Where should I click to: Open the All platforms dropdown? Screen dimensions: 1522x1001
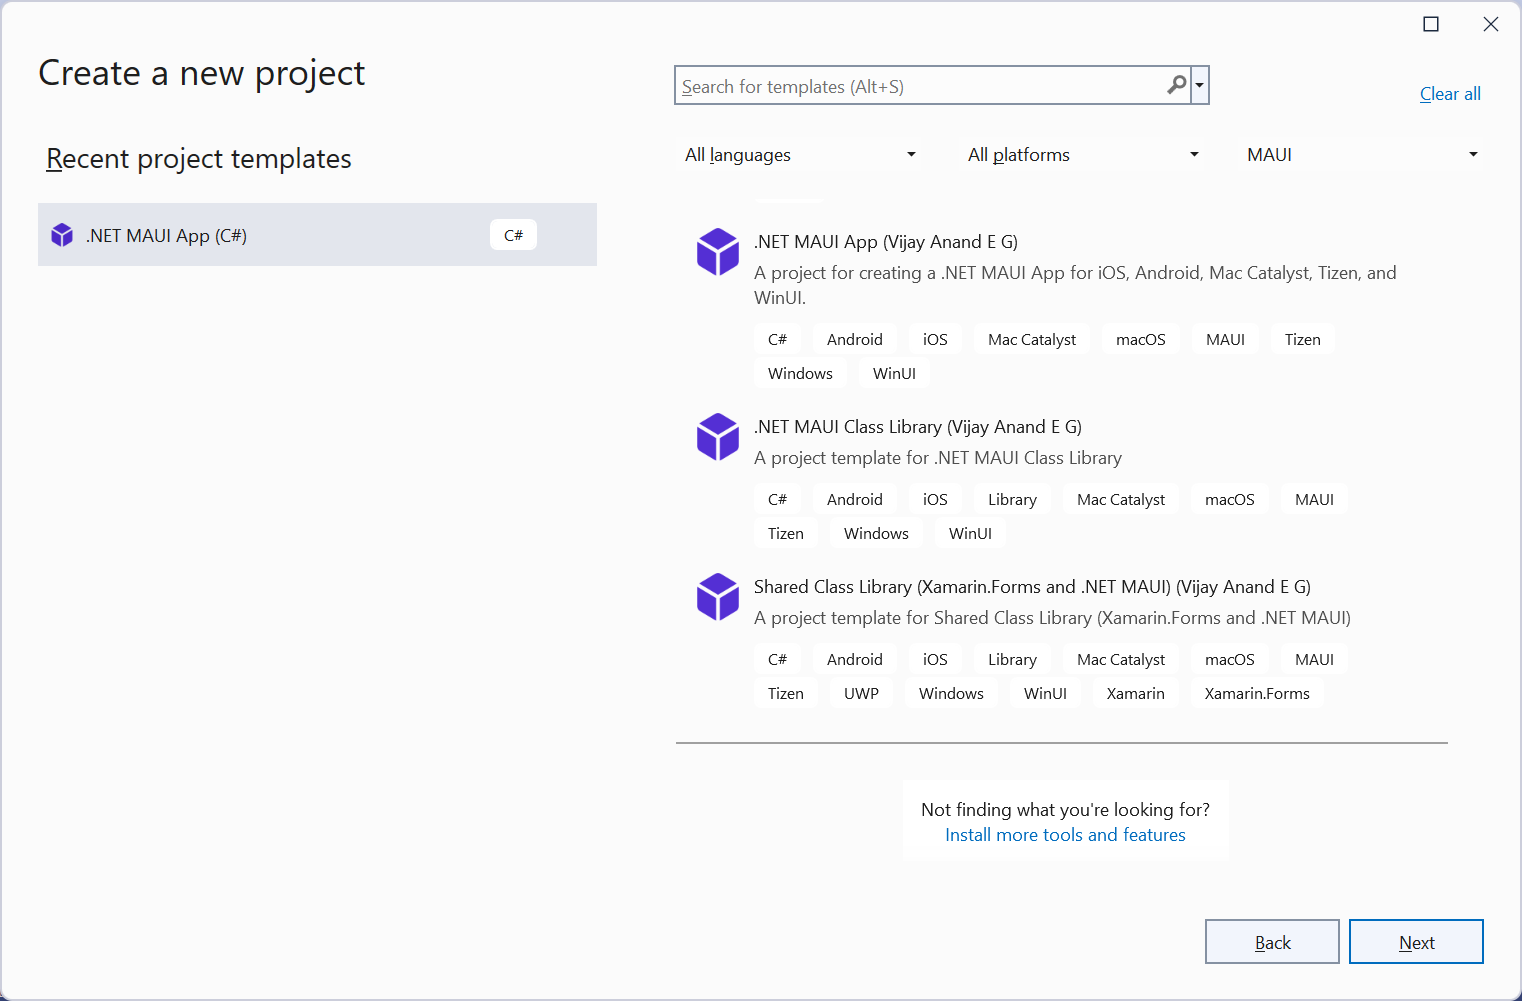click(x=1083, y=154)
